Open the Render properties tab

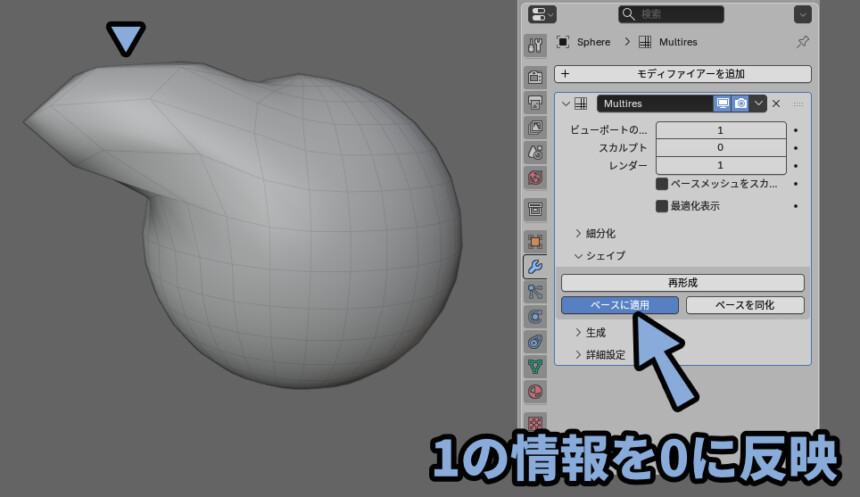(535, 77)
